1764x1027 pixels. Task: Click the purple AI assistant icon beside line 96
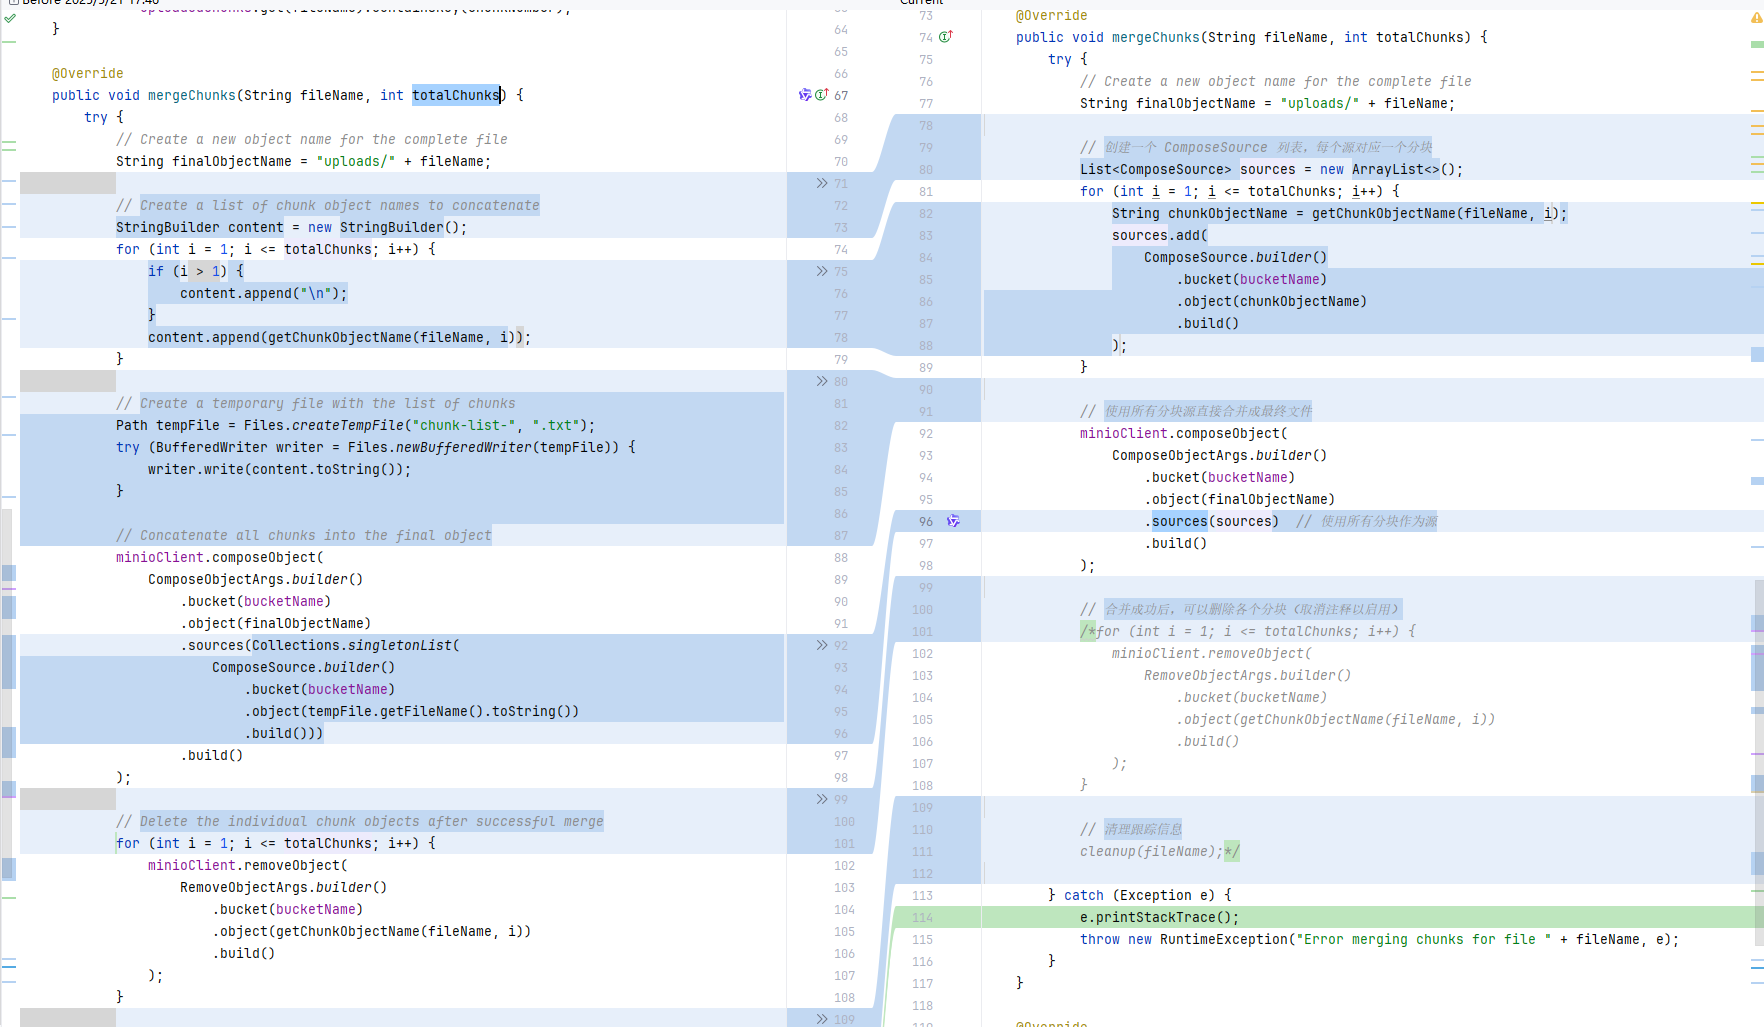[953, 521]
